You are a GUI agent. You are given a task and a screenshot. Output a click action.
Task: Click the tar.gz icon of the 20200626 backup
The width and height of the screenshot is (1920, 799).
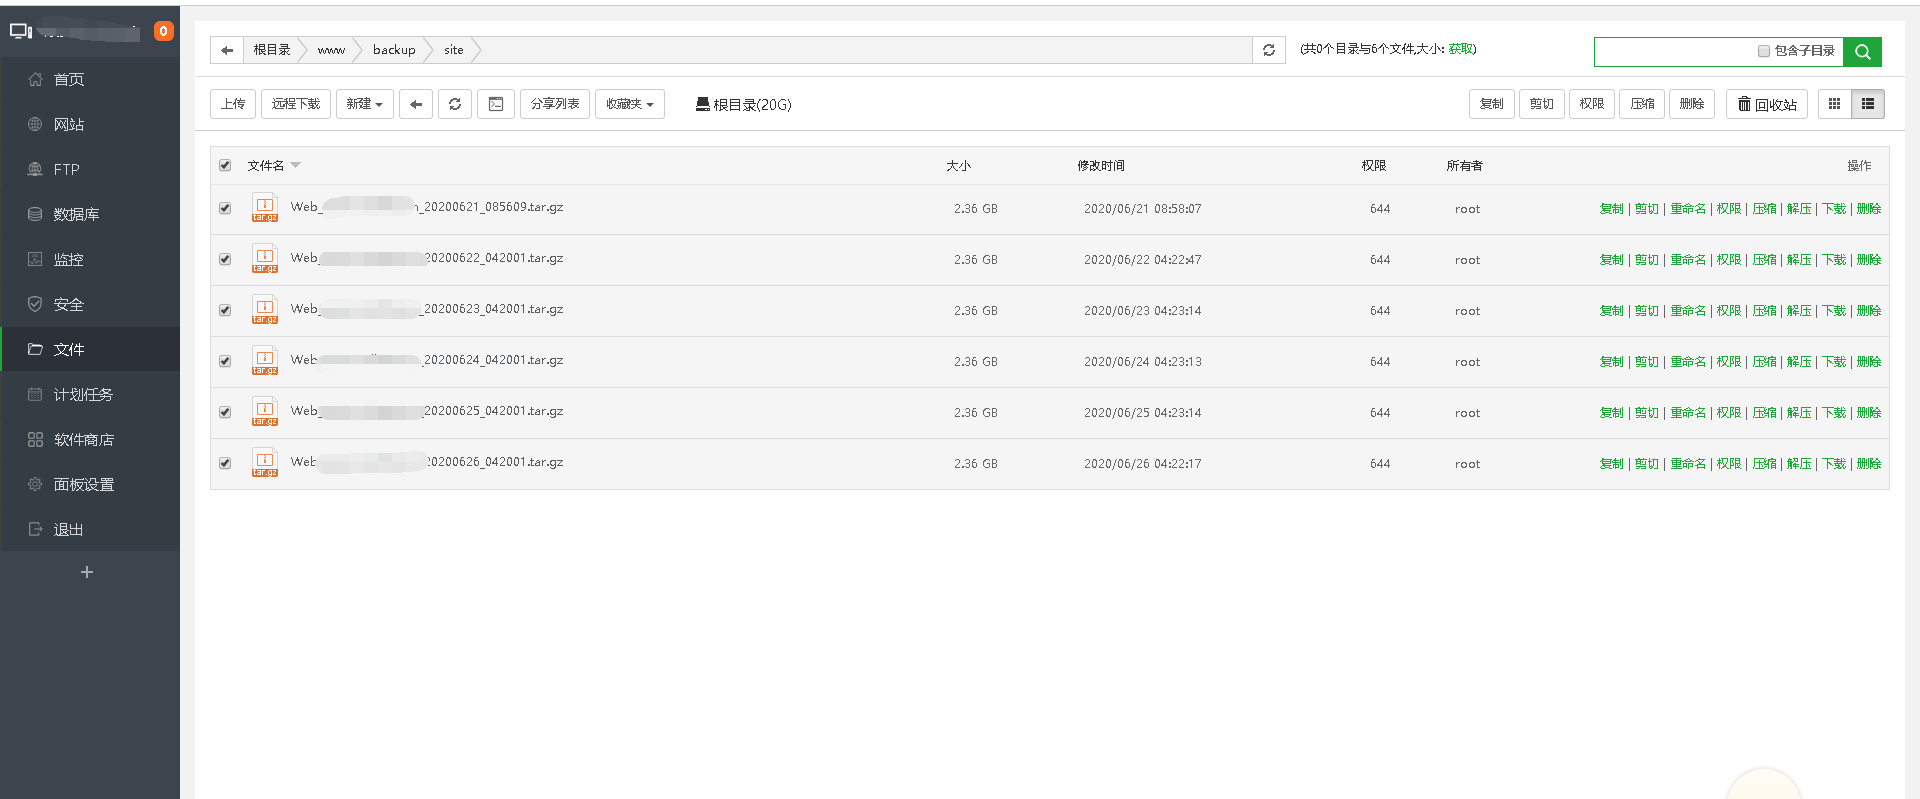coord(265,463)
